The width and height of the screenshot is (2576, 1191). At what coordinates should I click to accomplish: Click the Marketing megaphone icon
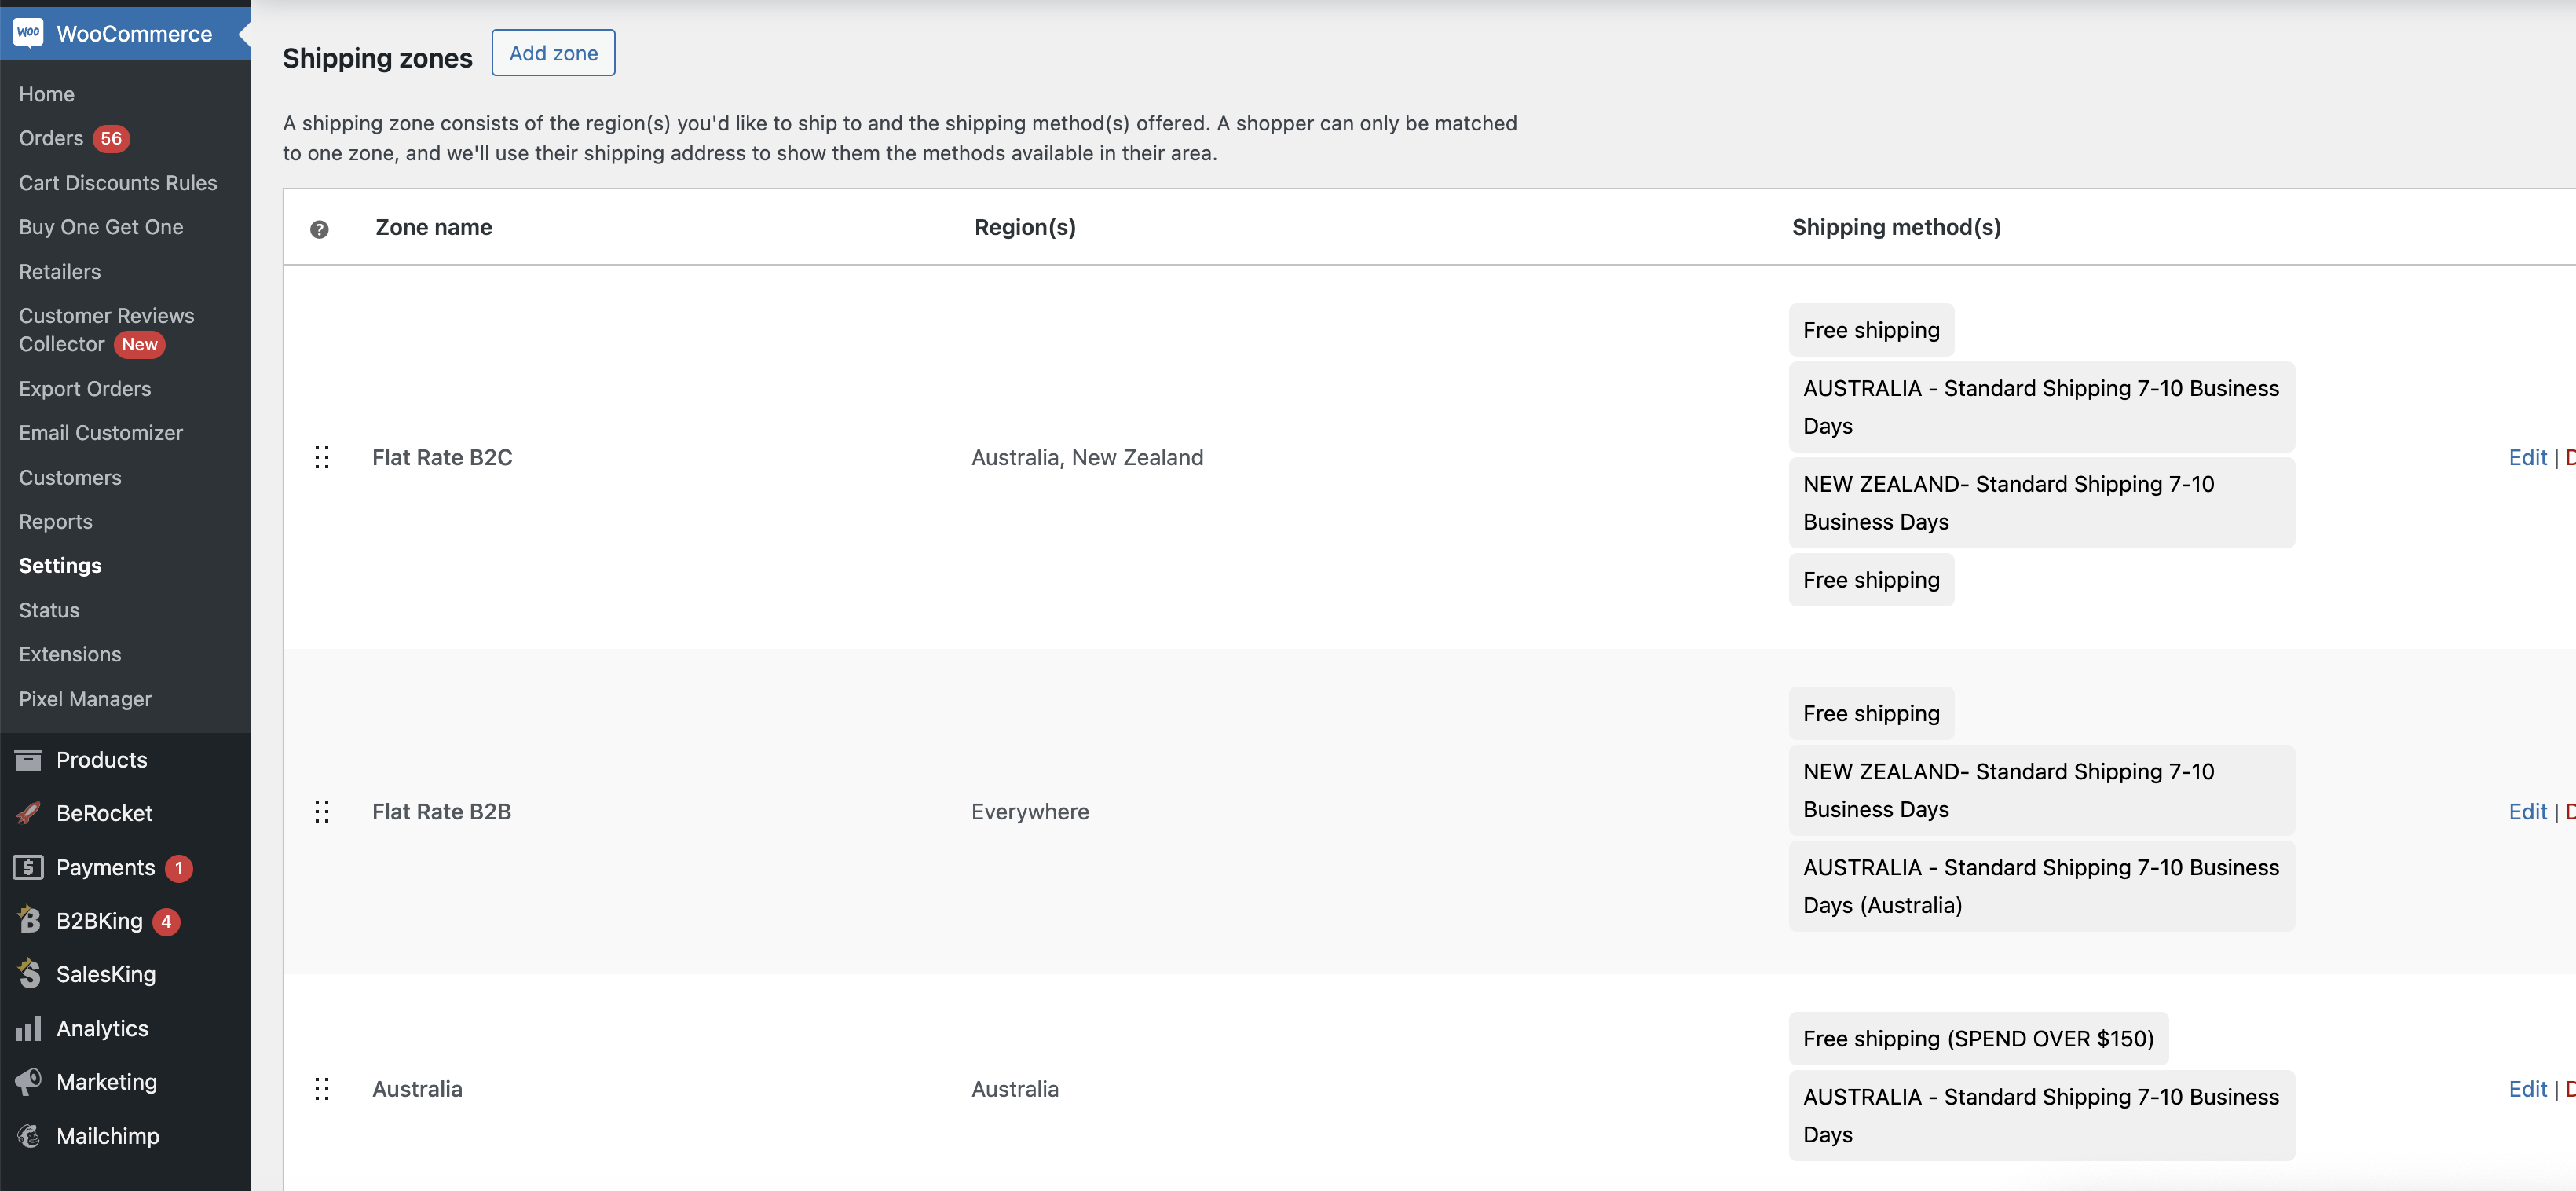click(28, 1081)
